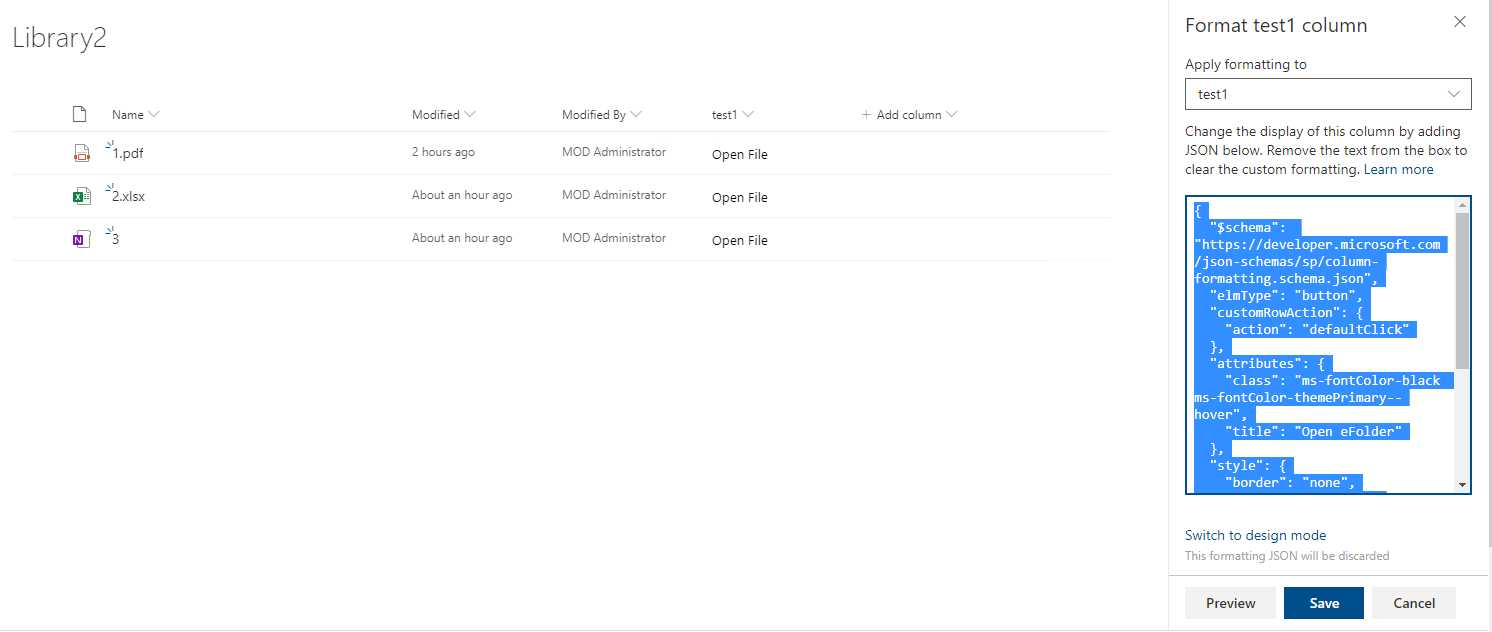Click the plus icon on Add column
Screen dimensions: 1492x632
click(x=866, y=115)
